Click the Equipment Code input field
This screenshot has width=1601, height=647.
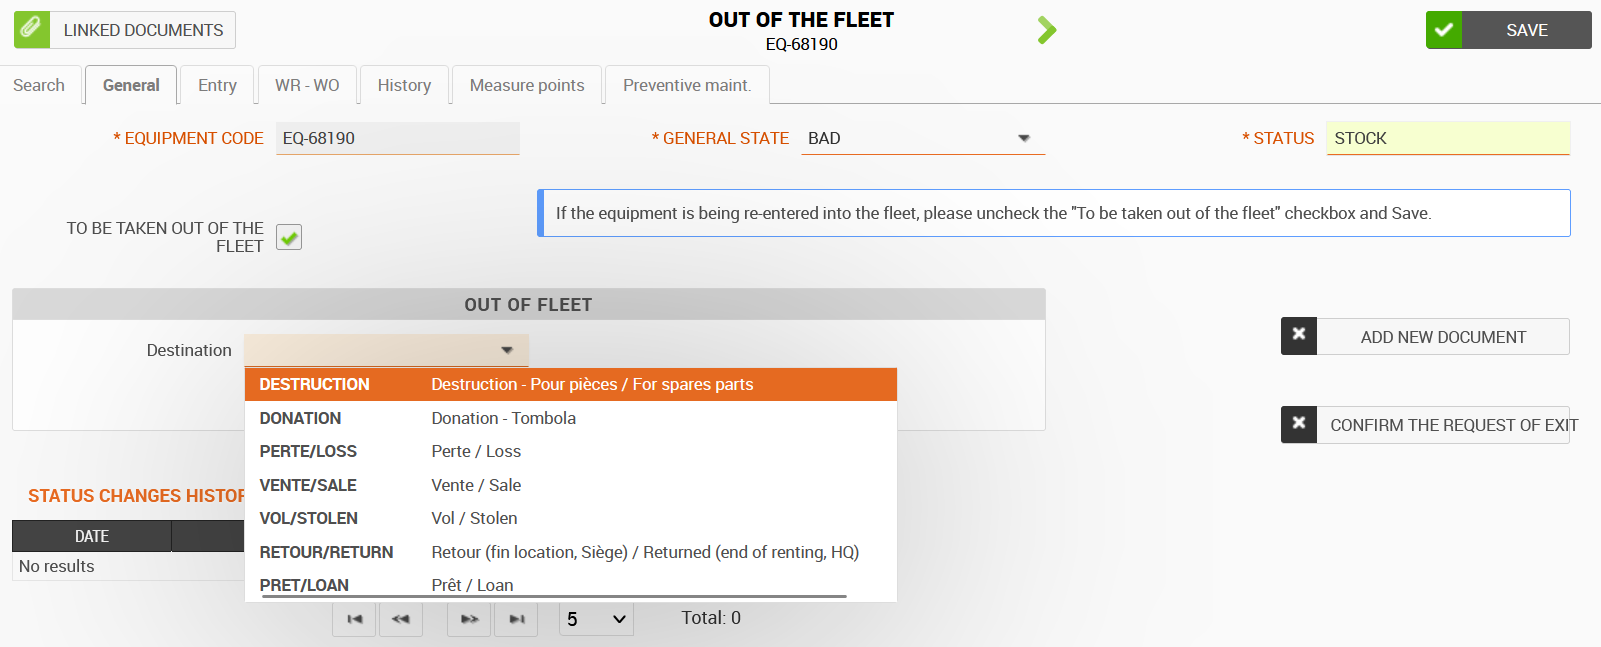tap(397, 138)
